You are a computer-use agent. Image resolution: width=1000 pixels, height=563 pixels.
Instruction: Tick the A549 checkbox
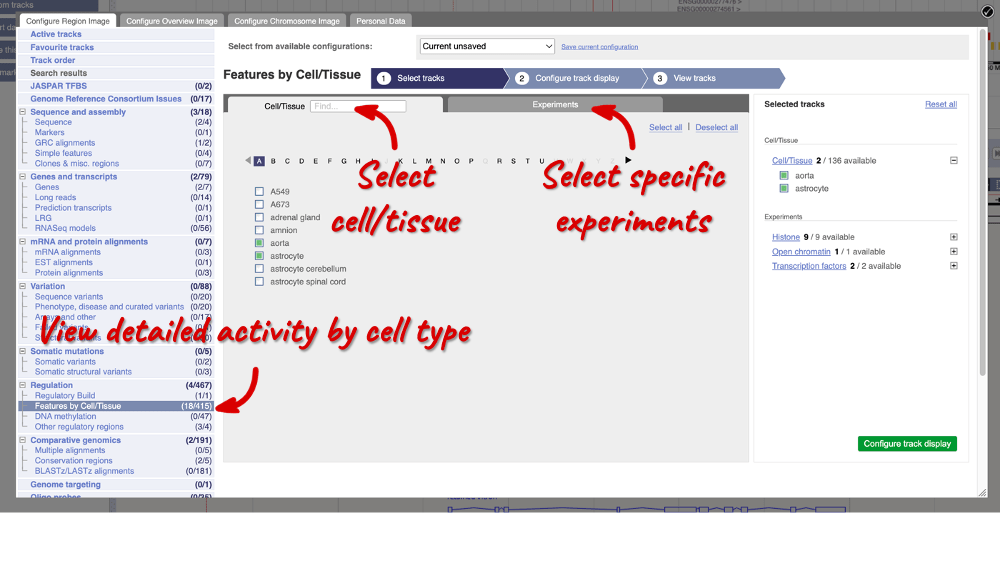259,191
